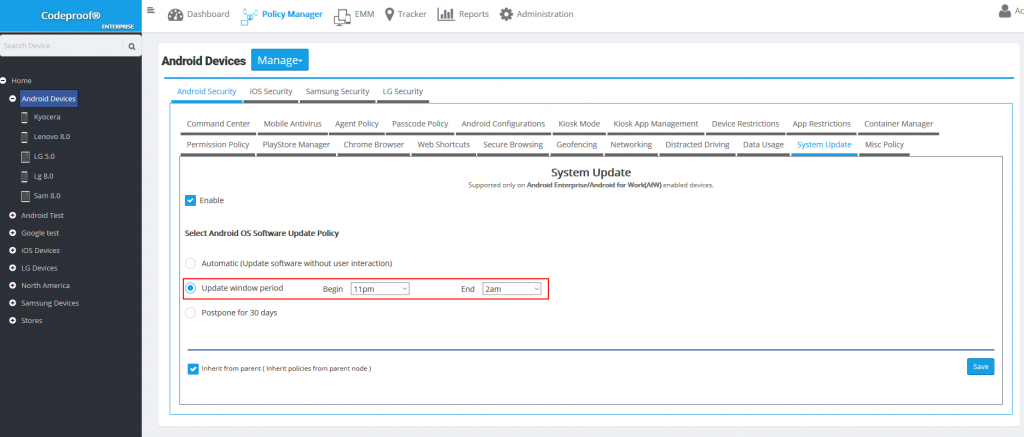Image resolution: width=1024 pixels, height=437 pixels.
Task: Select the Android Security tab
Action: pyautogui.click(x=206, y=92)
